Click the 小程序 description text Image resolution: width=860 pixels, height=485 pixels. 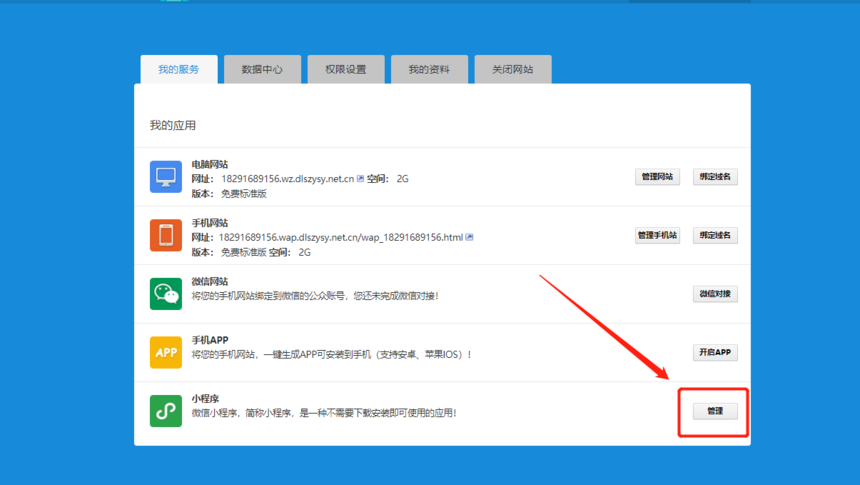(324, 413)
